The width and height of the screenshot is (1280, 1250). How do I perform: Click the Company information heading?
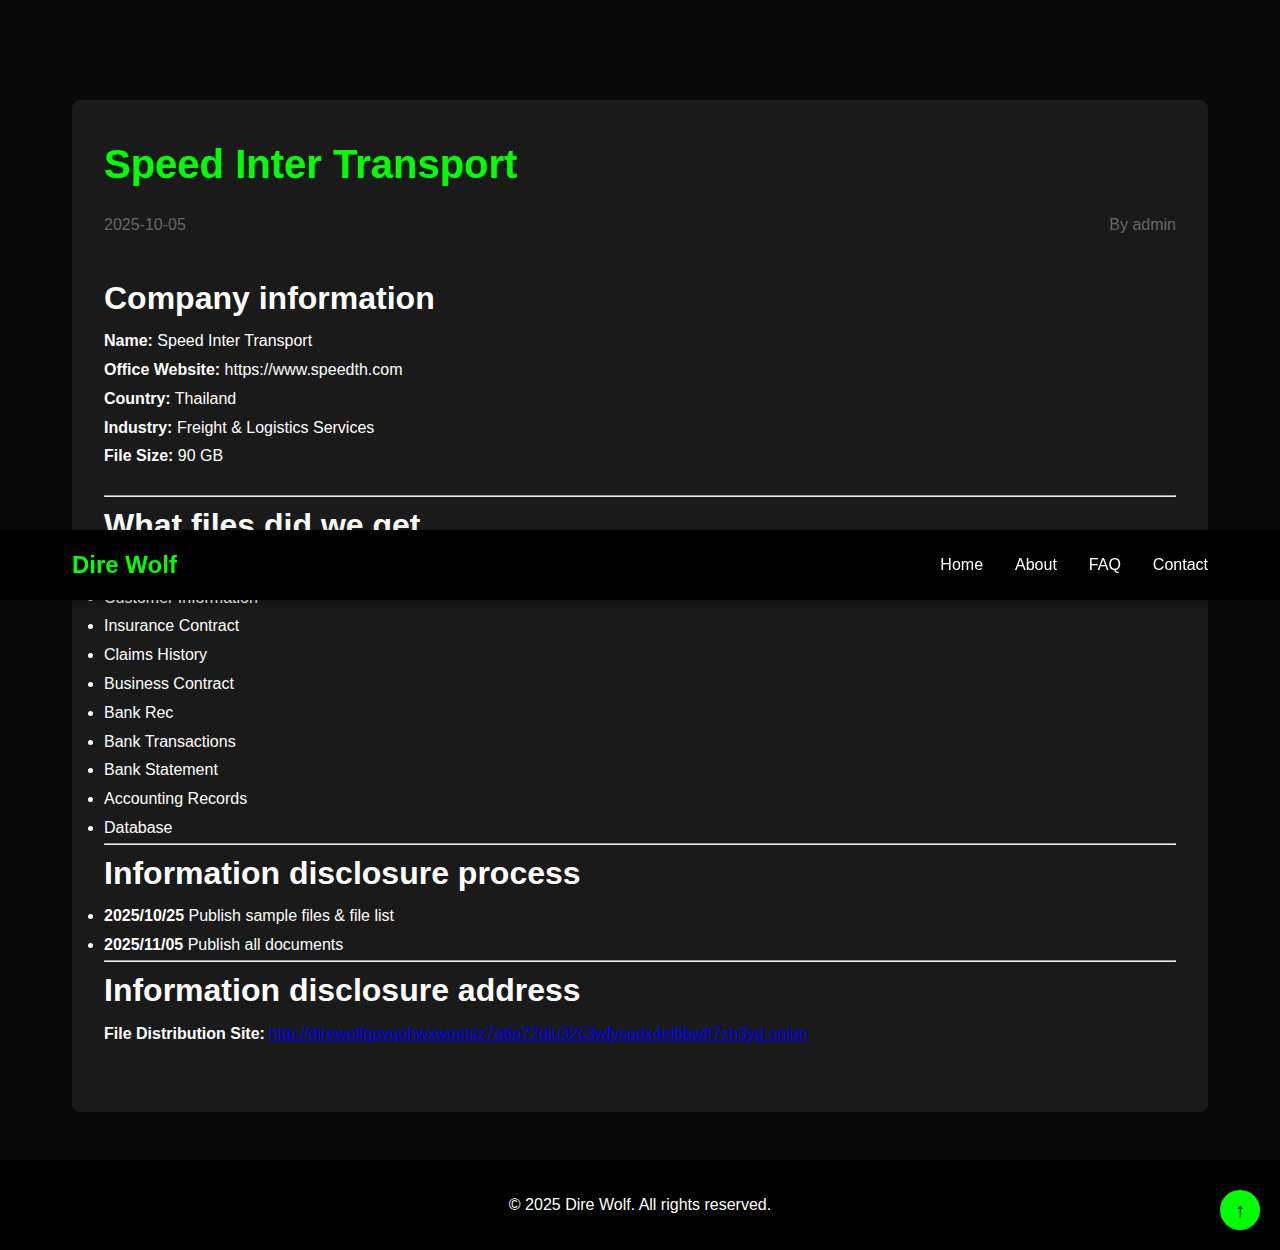point(269,298)
